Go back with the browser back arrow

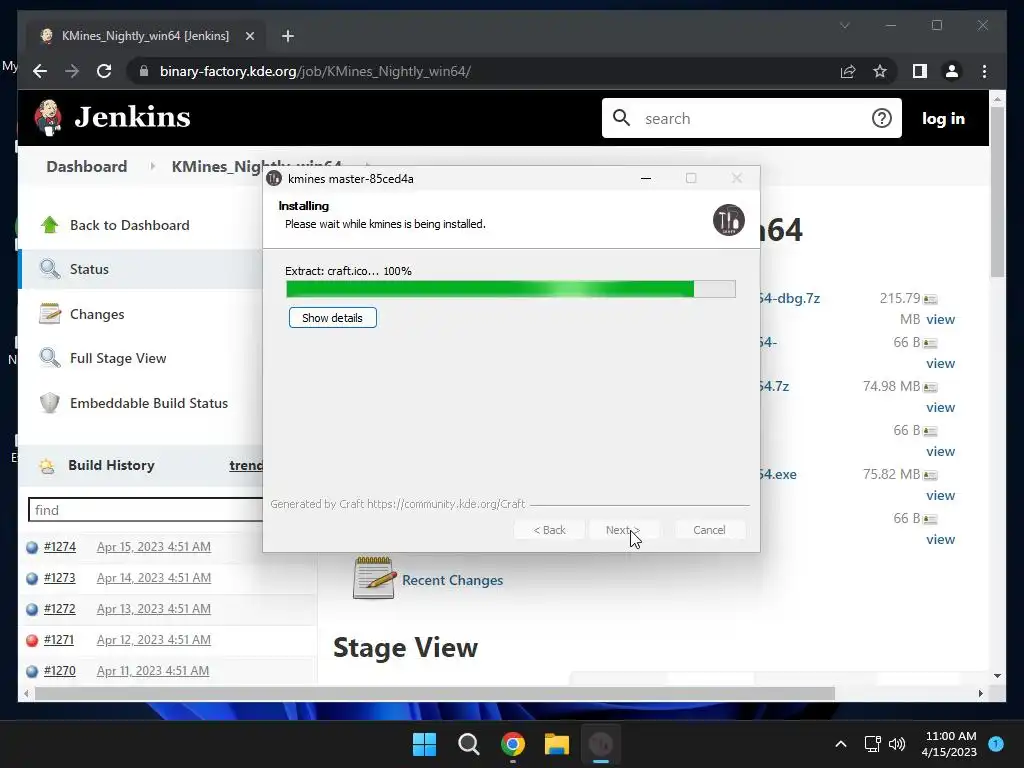pyautogui.click(x=40, y=71)
